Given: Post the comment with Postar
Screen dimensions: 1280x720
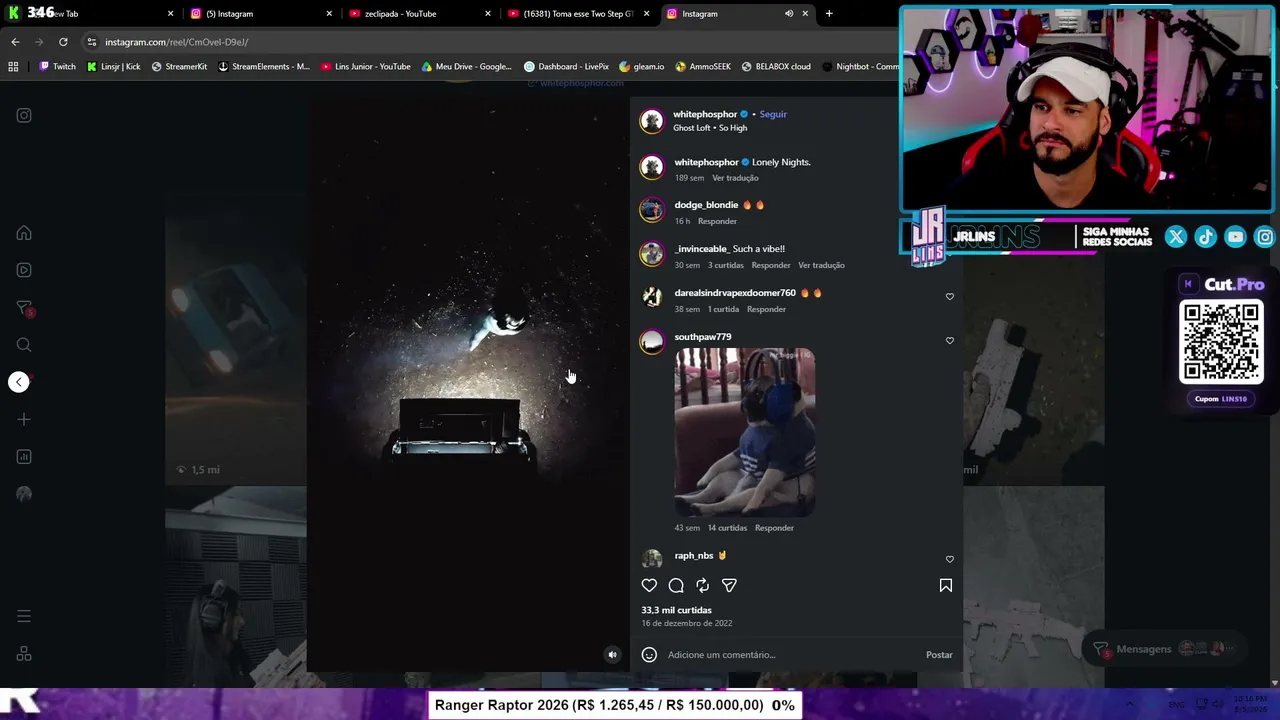Looking at the screenshot, I should tap(939, 655).
